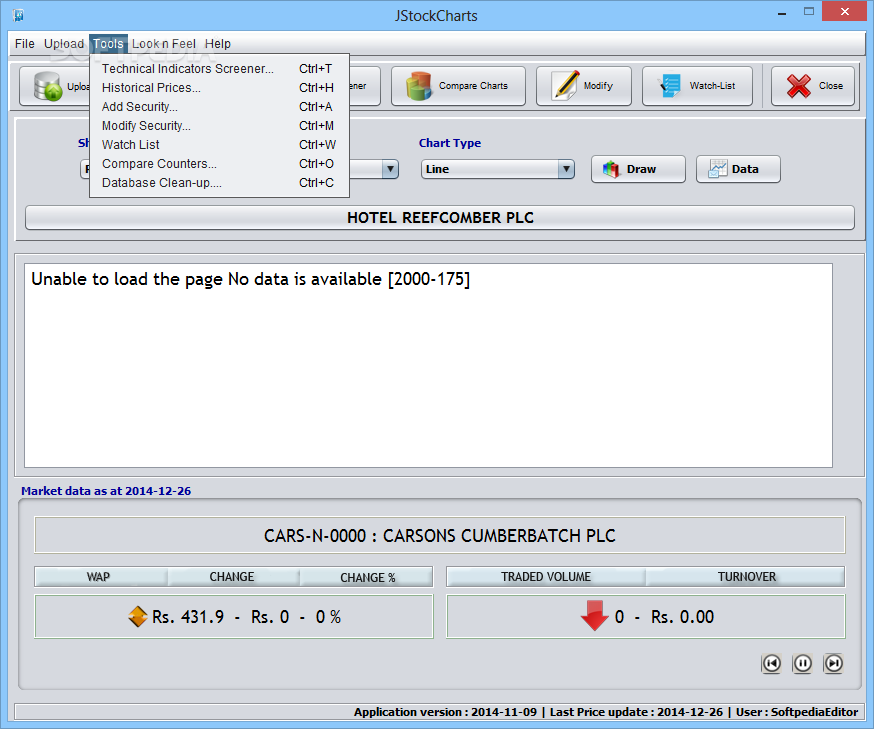Screen dimensions: 874x729
Task: Open the Upload menu
Action: point(64,43)
